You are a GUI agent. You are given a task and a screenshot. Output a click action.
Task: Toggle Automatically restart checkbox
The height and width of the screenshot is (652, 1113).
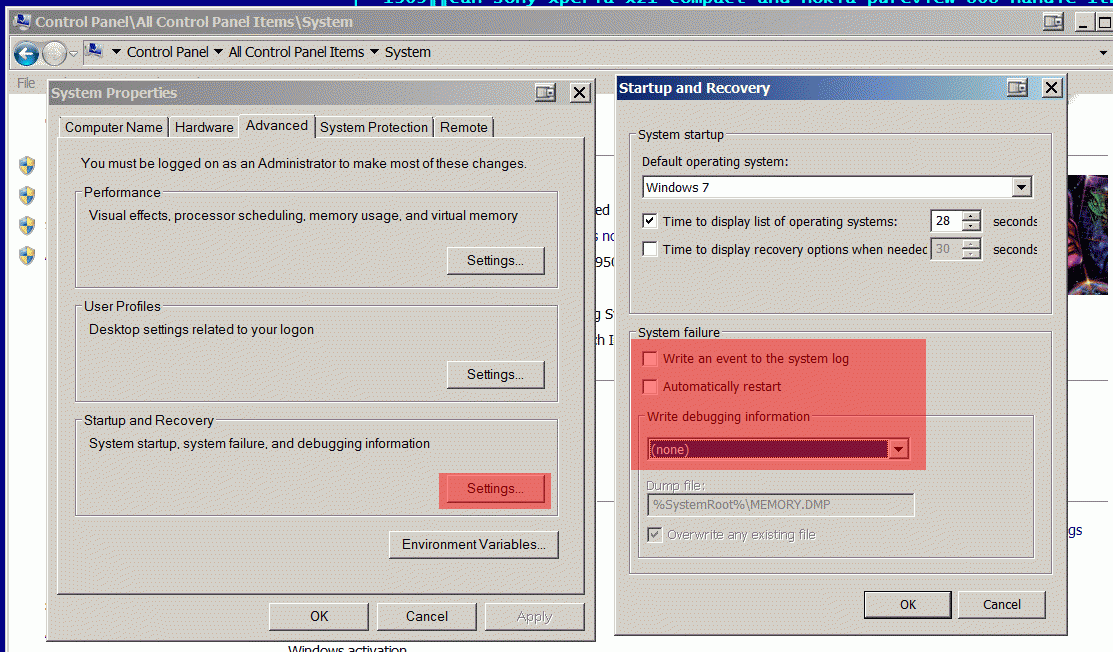click(649, 387)
